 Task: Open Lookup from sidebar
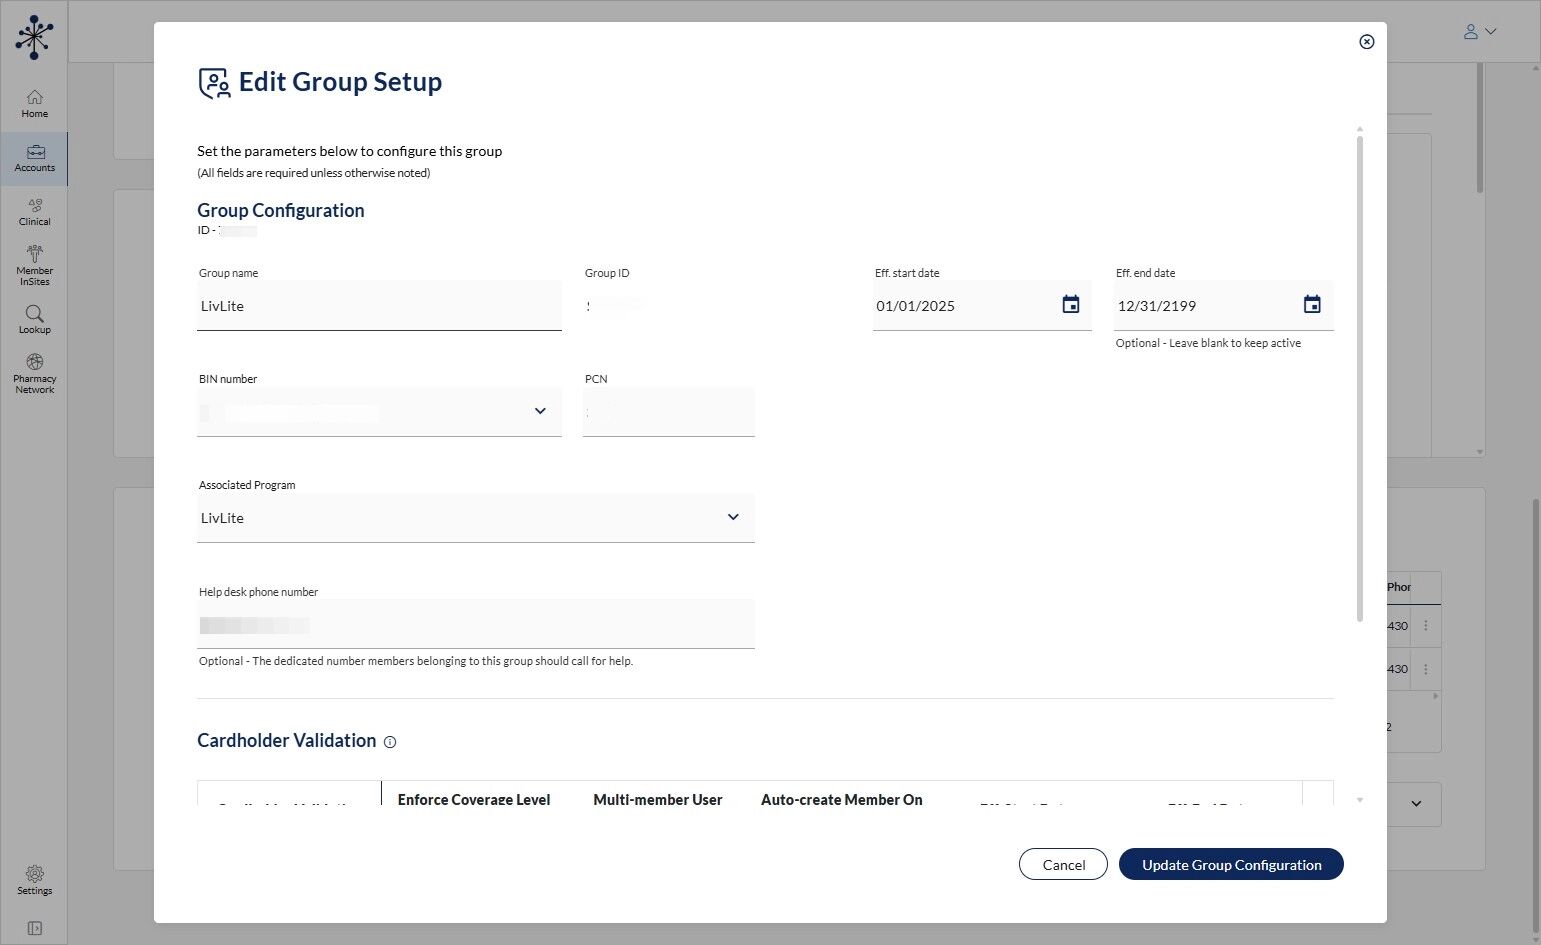(x=34, y=319)
